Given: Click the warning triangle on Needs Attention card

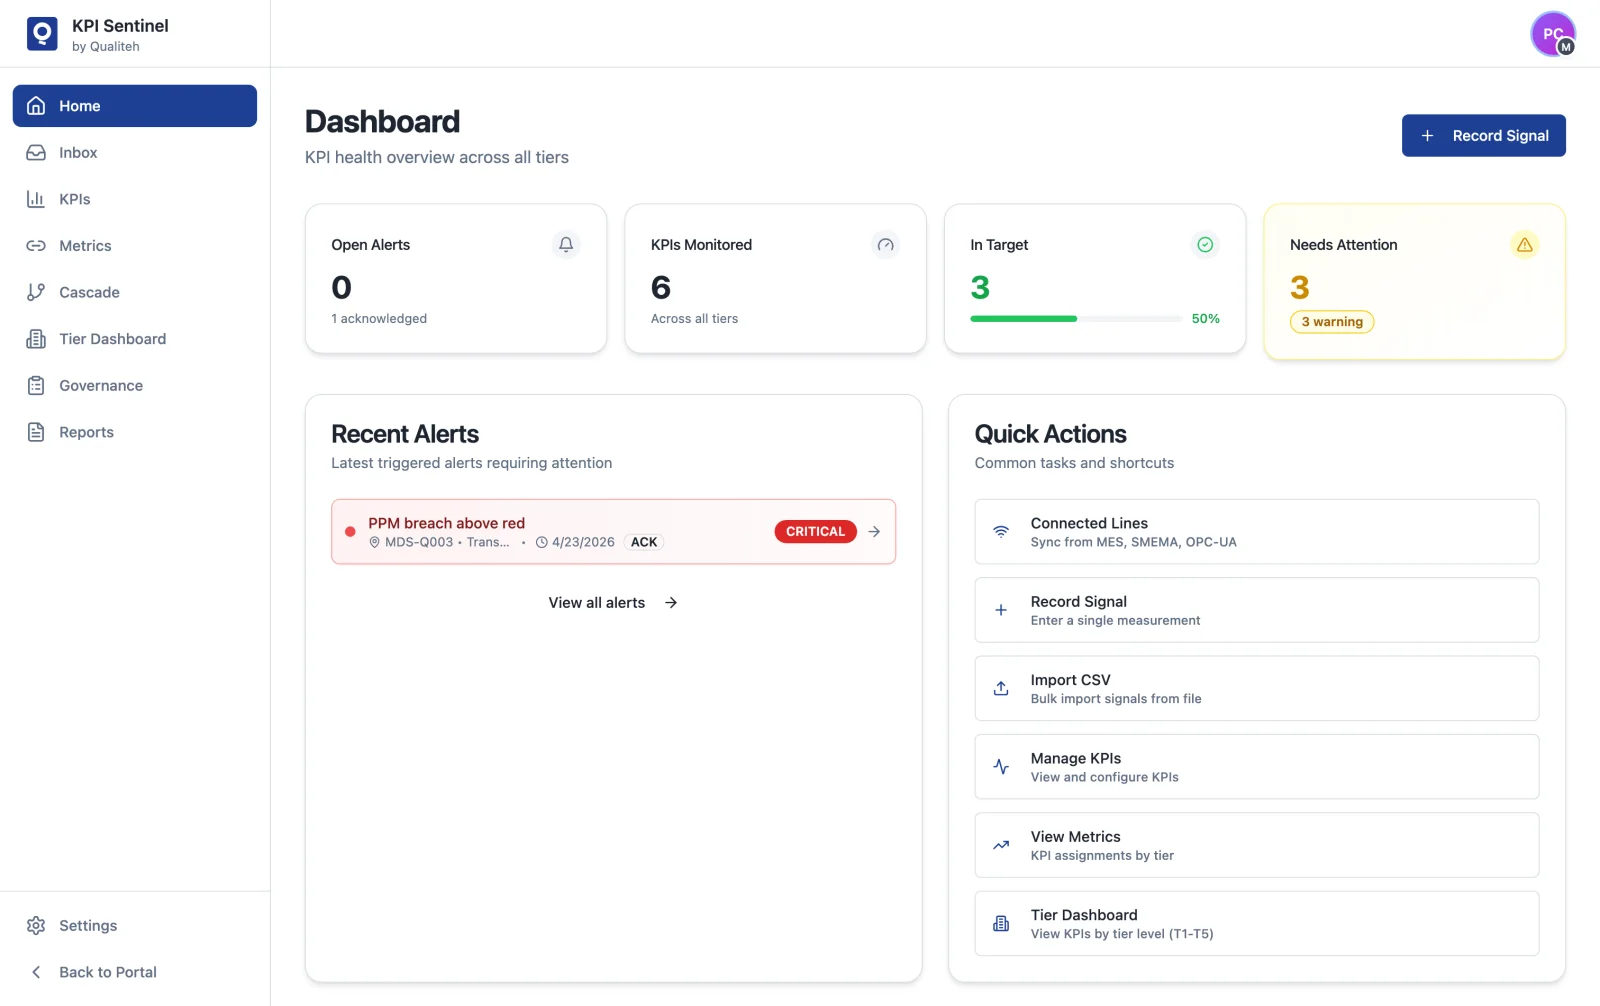Looking at the screenshot, I should (1525, 245).
